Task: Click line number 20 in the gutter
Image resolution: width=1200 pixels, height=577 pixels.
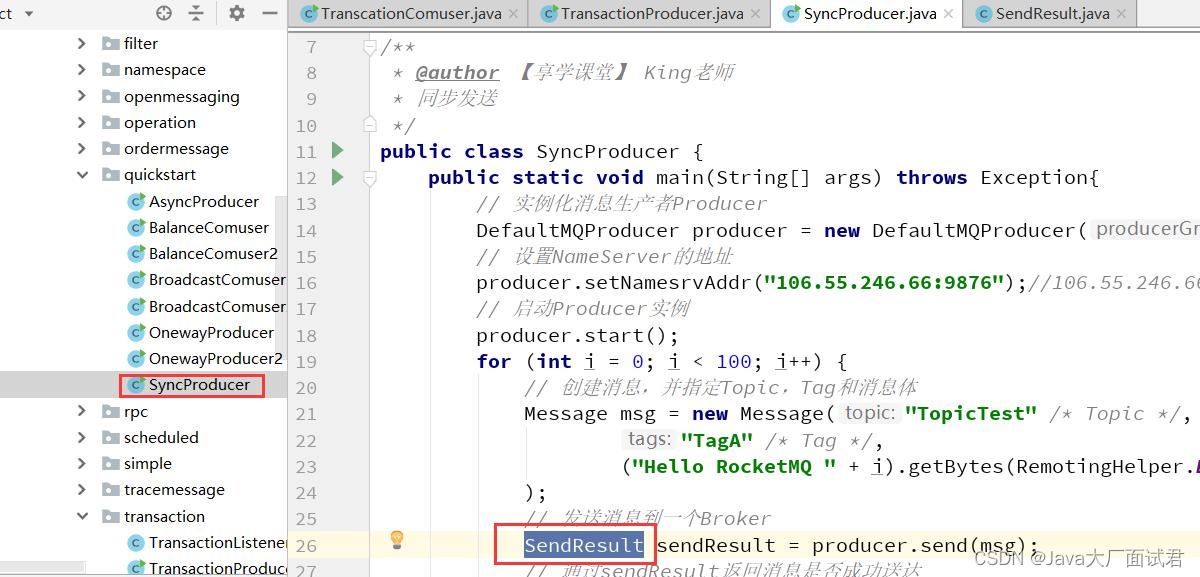Action: [x=306, y=388]
